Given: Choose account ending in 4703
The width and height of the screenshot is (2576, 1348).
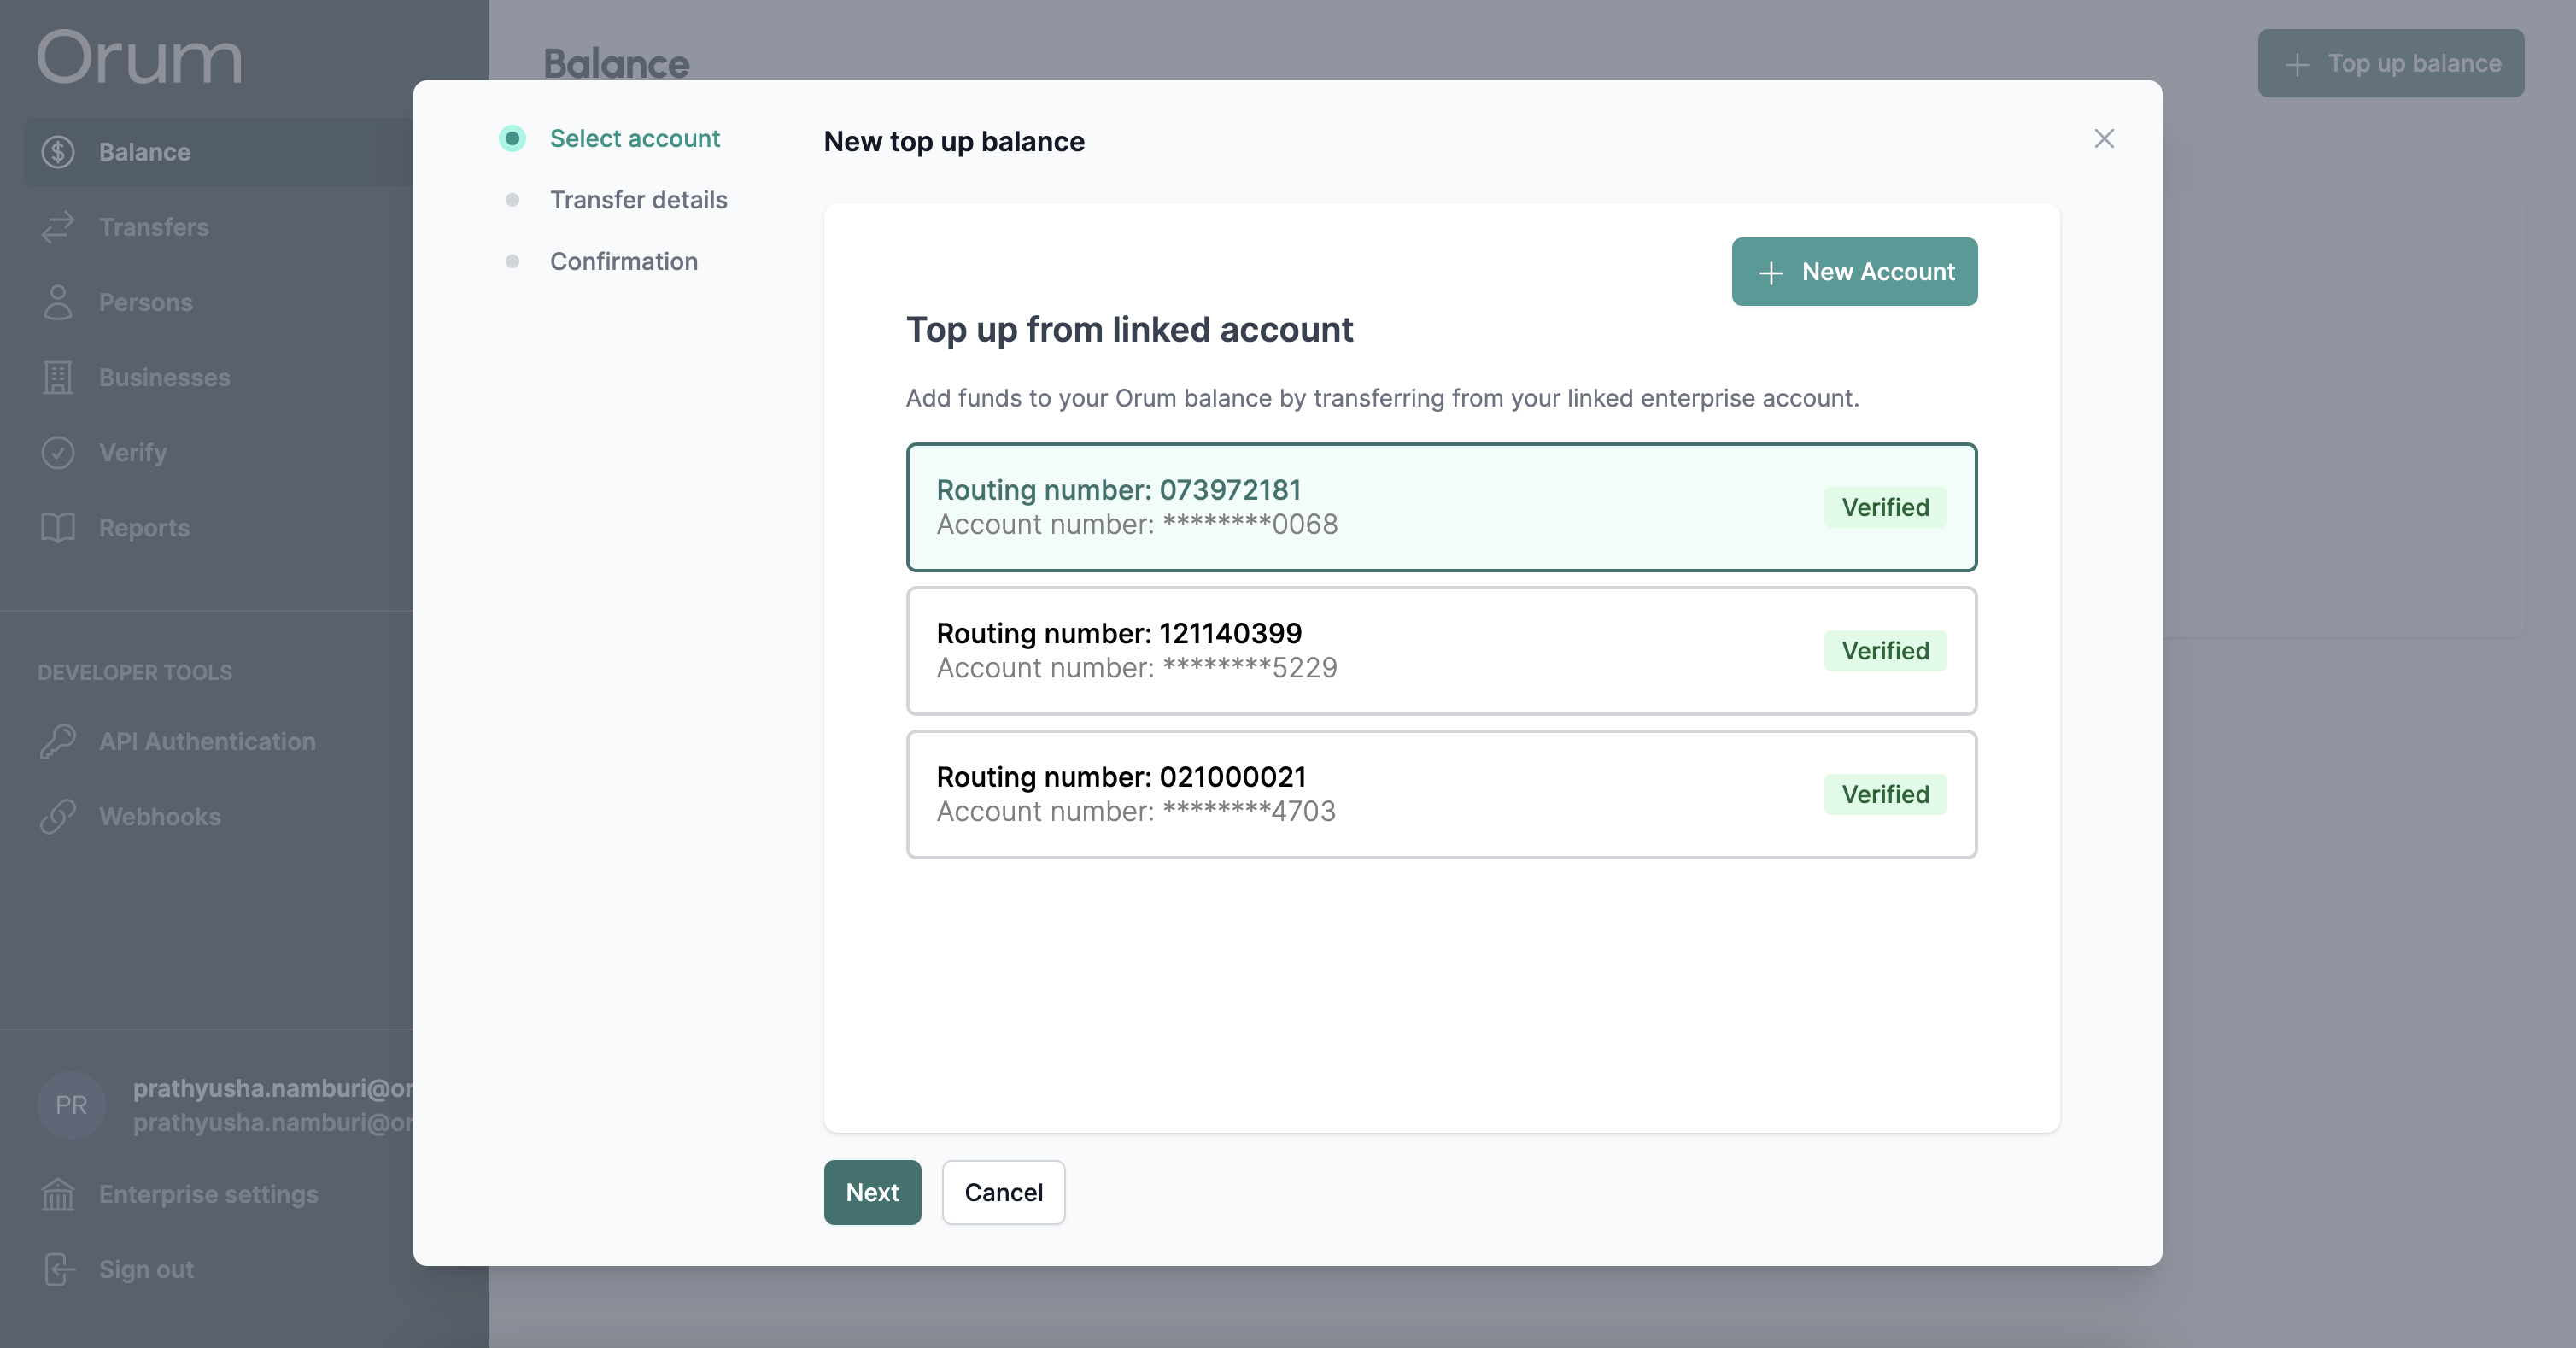Looking at the screenshot, I should click(1440, 794).
